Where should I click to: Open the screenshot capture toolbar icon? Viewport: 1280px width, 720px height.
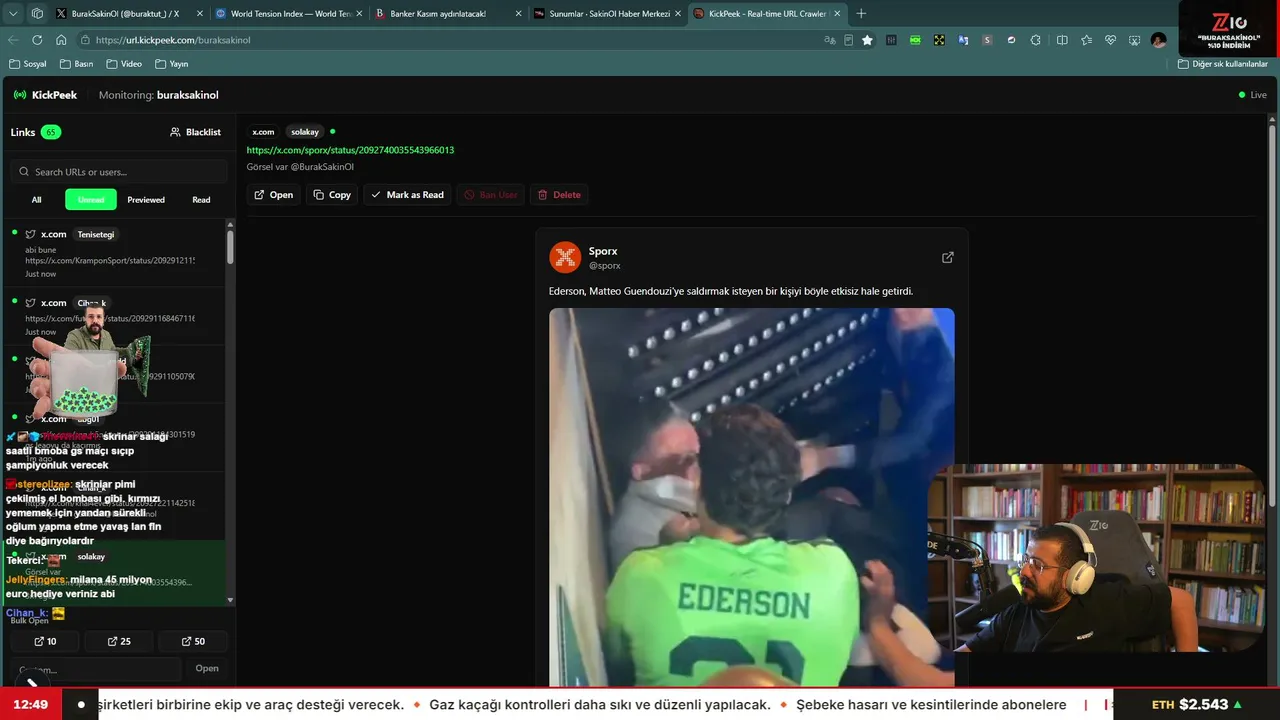pos(1134,40)
